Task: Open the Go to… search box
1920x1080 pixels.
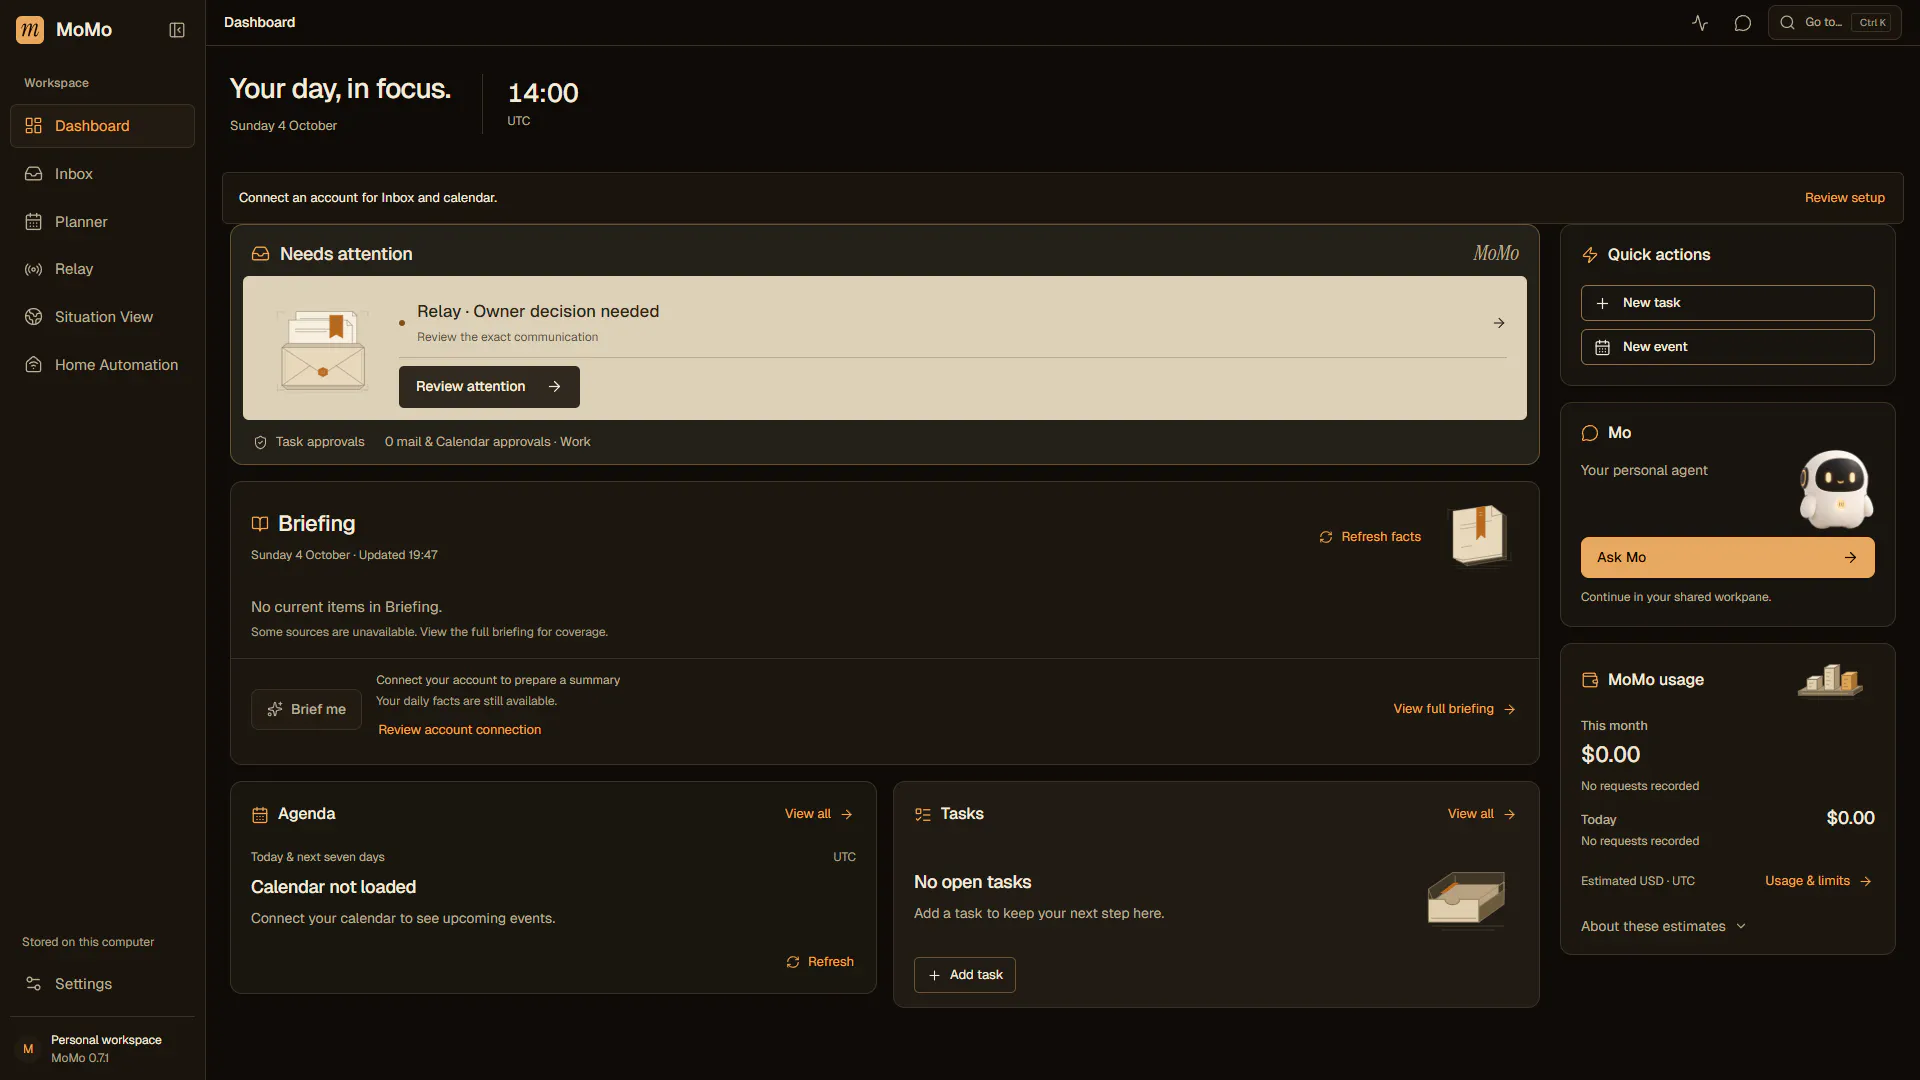Action: [1835, 23]
